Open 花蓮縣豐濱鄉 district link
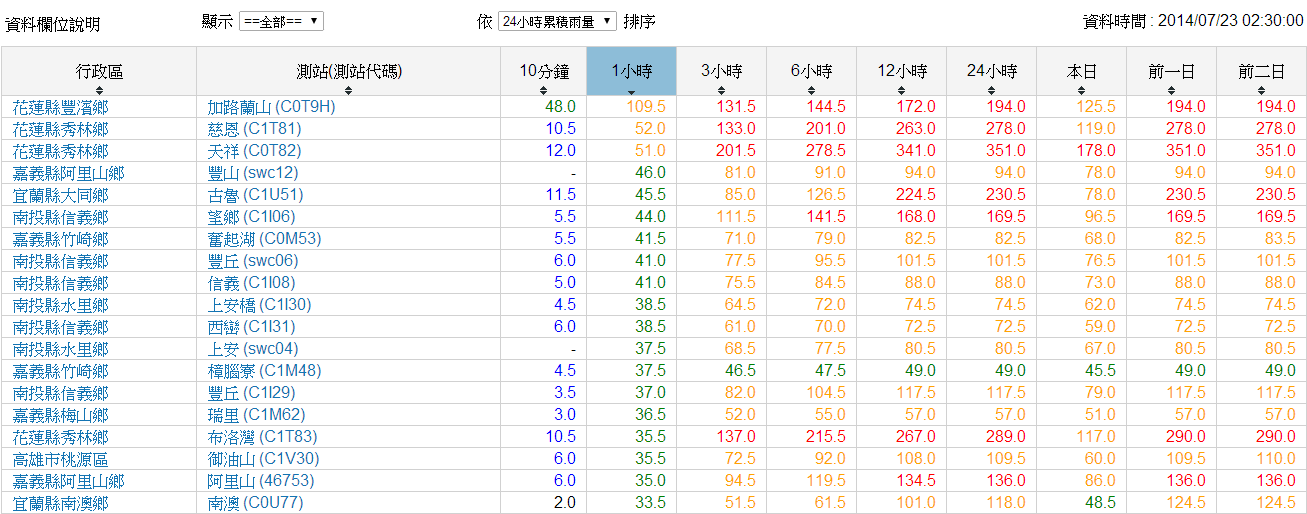The height and width of the screenshot is (514, 1307). coord(60,107)
